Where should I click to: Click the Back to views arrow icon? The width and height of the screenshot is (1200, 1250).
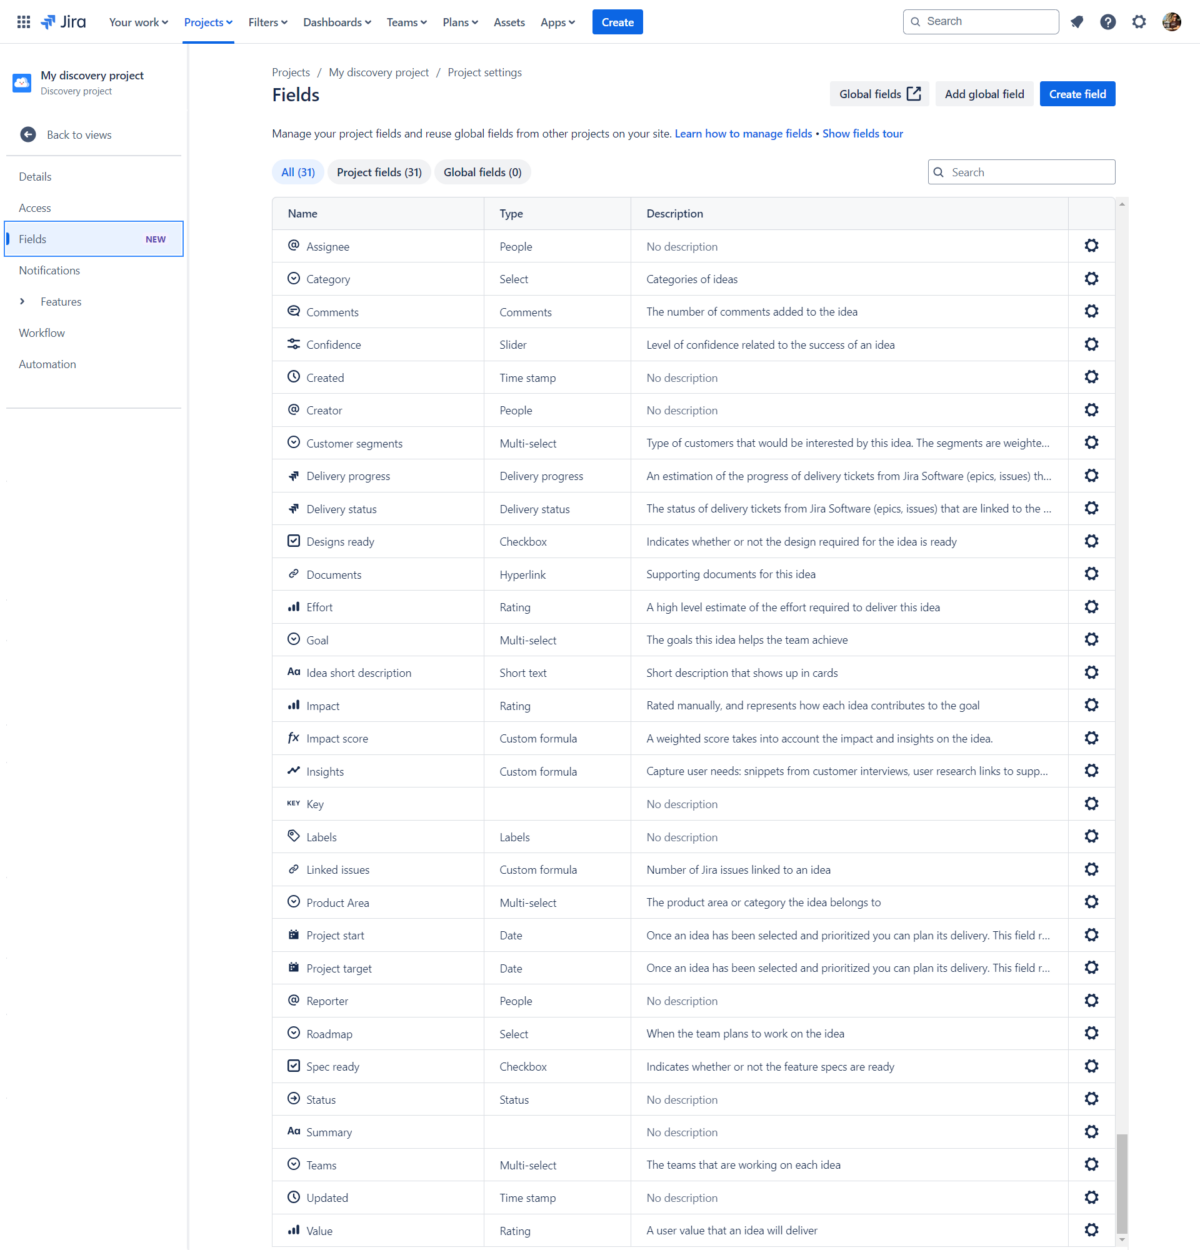(x=27, y=134)
